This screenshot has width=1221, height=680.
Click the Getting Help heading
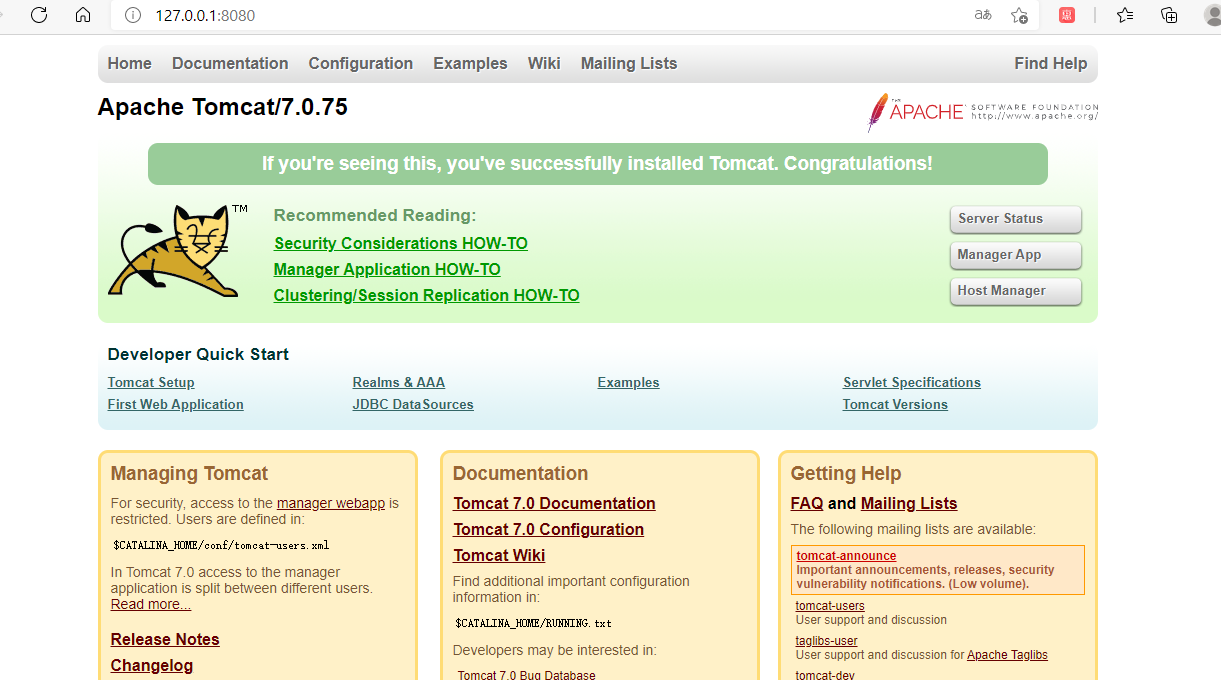click(x=846, y=473)
